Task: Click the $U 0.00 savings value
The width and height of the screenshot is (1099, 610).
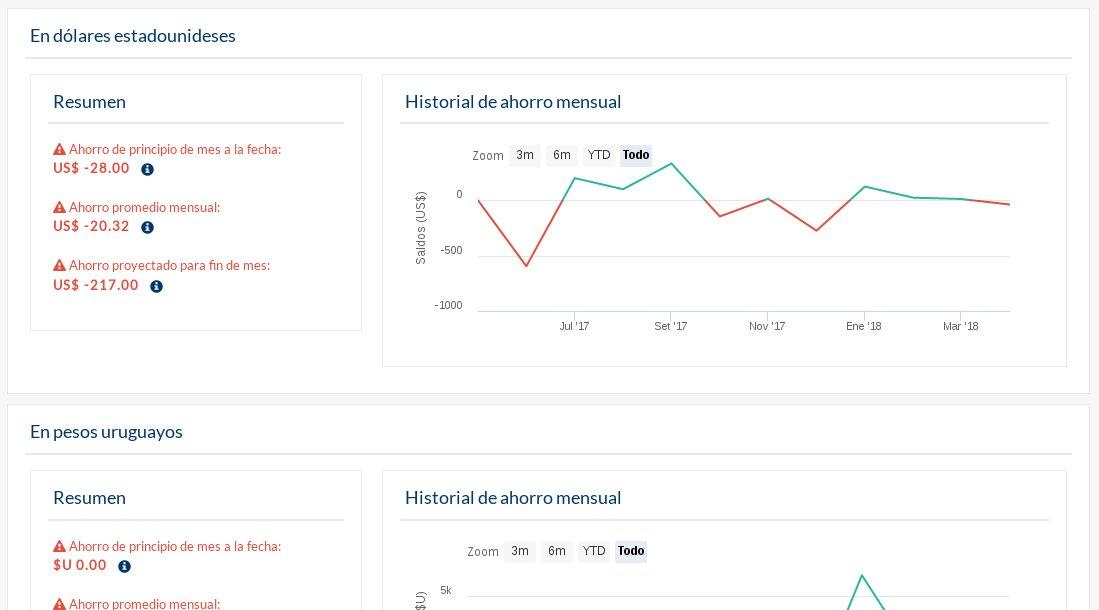Action: tap(79, 565)
